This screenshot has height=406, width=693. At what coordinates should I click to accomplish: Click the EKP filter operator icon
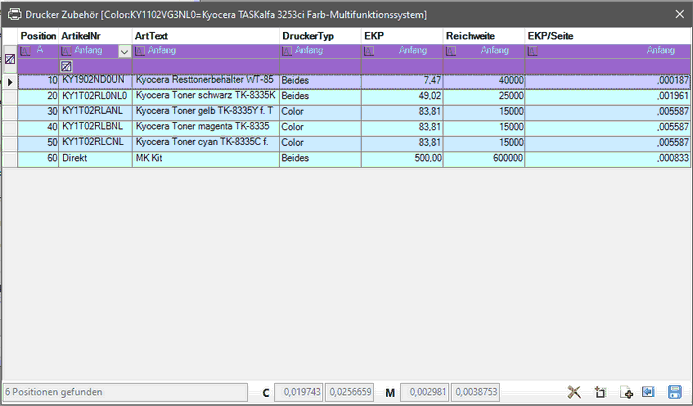369,51
